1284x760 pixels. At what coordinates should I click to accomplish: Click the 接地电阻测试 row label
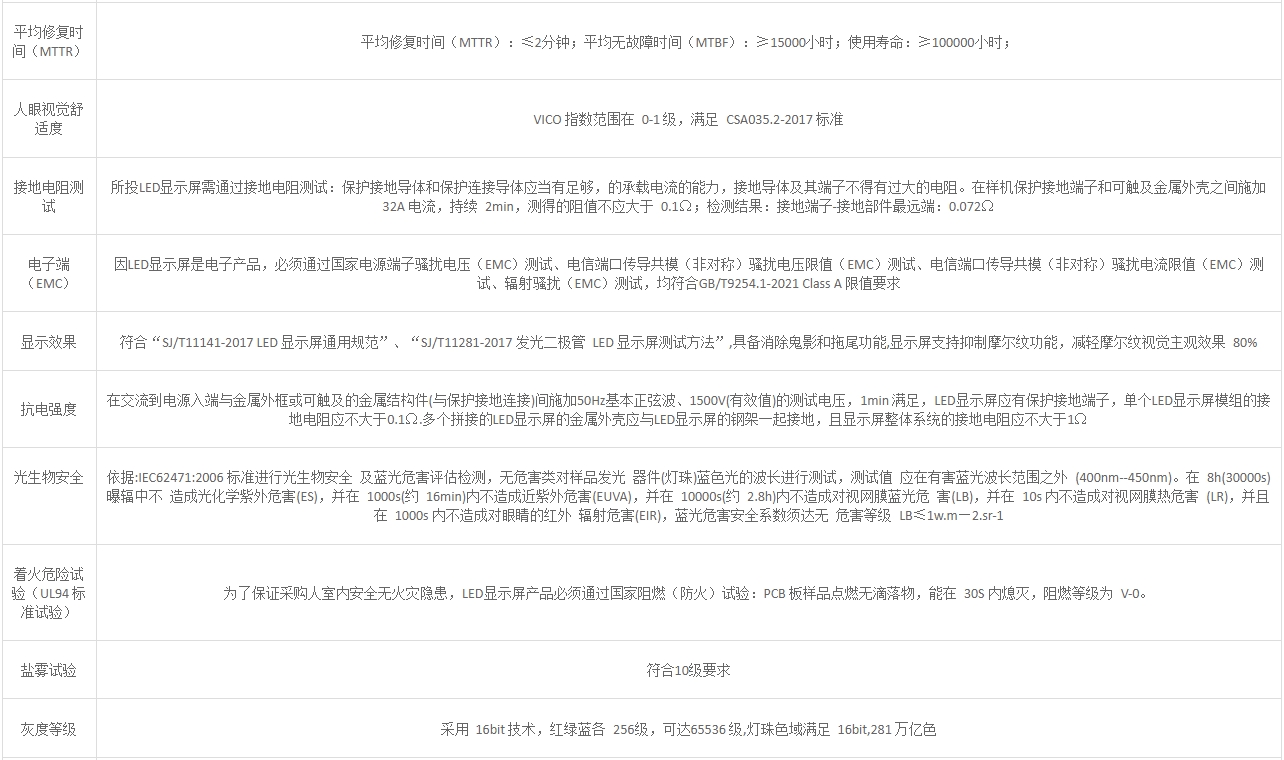pyautogui.click(x=48, y=196)
